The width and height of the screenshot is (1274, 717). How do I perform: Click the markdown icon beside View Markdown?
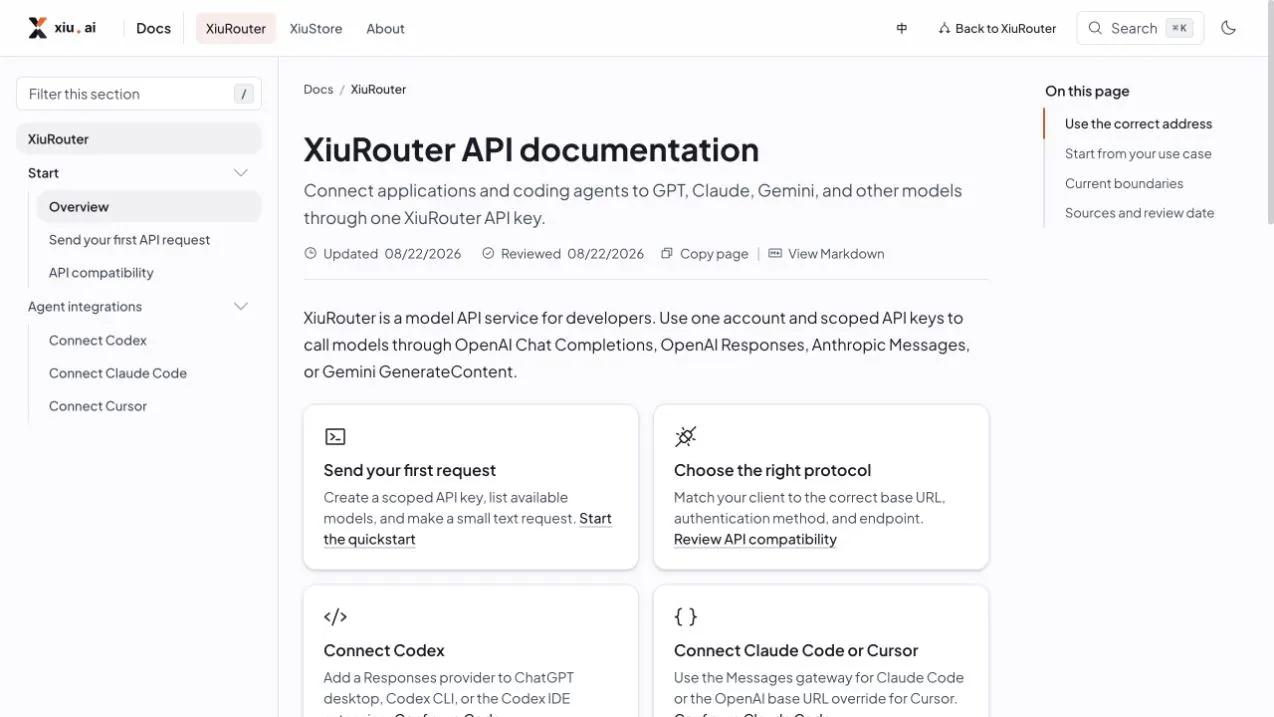click(775, 254)
